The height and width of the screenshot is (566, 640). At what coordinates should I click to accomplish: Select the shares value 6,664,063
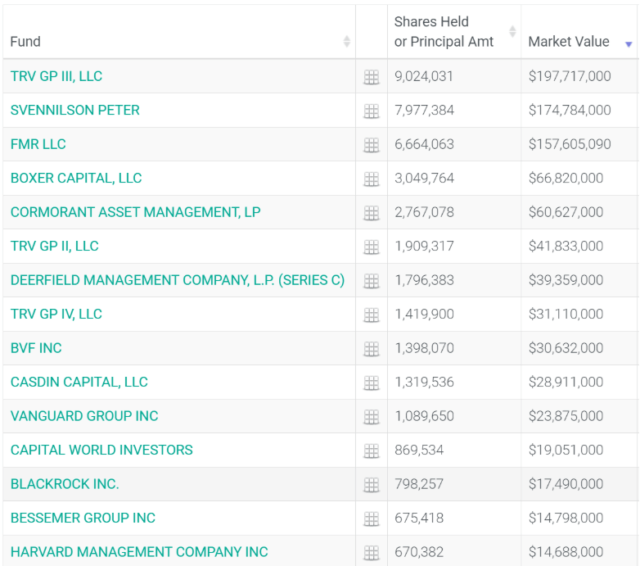coord(424,144)
